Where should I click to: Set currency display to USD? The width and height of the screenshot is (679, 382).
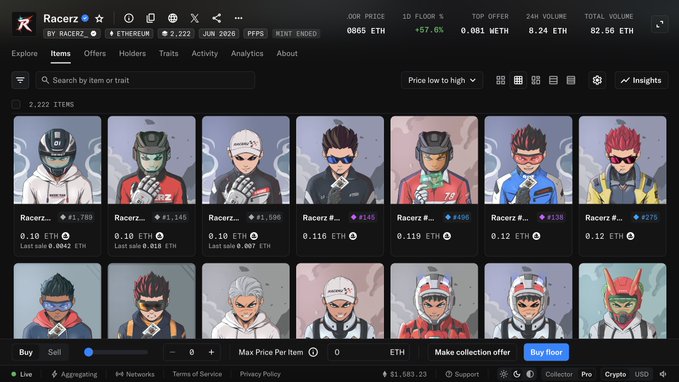[641, 374]
